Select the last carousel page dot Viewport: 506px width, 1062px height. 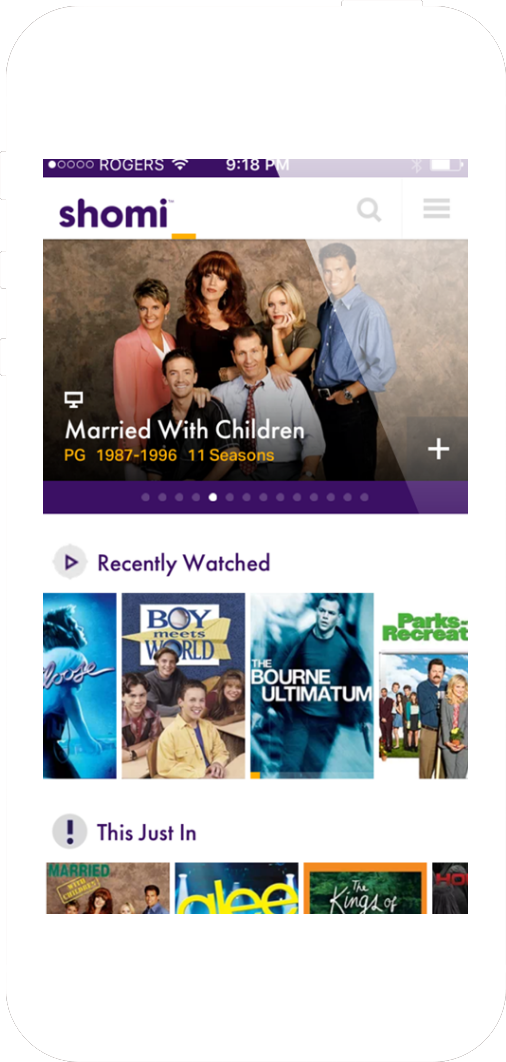[364, 497]
